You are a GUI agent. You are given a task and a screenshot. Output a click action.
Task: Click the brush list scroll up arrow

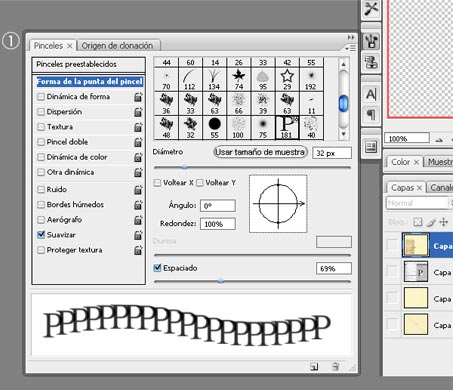[x=343, y=64]
